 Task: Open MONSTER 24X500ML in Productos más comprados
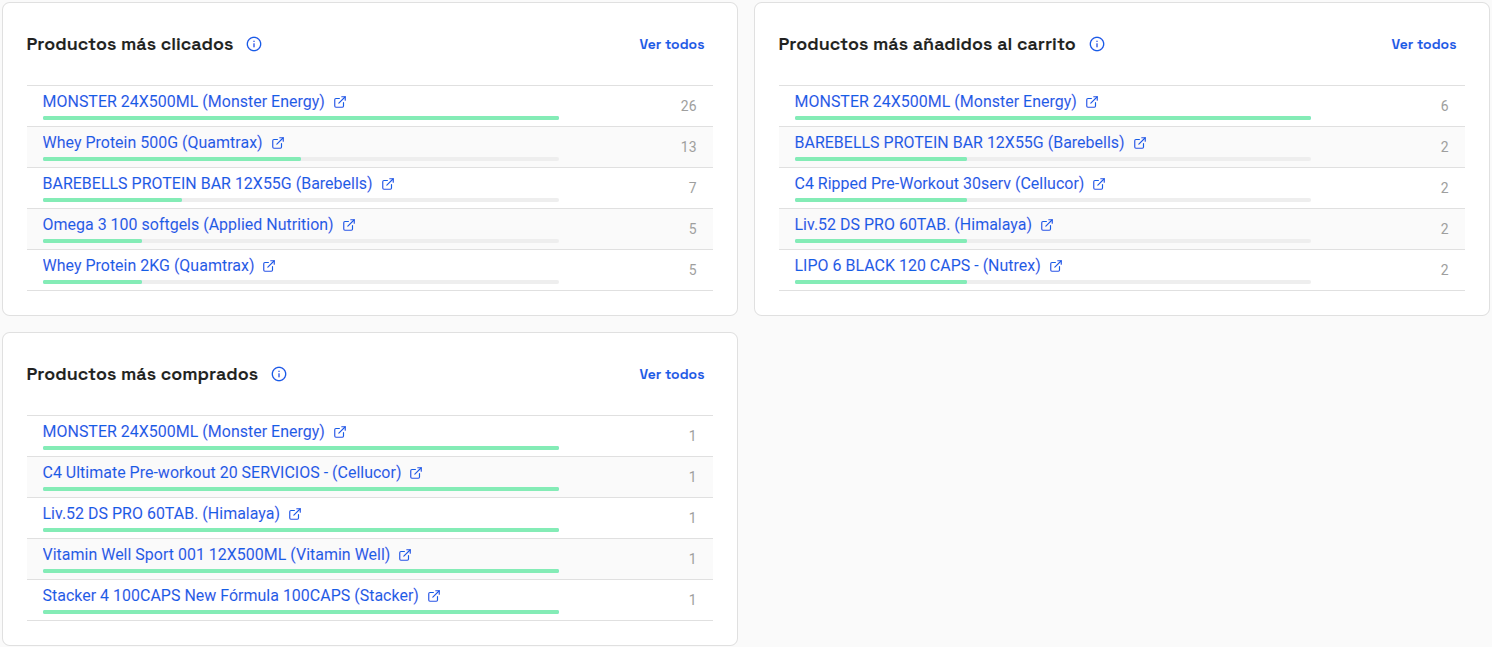(x=184, y=431)
